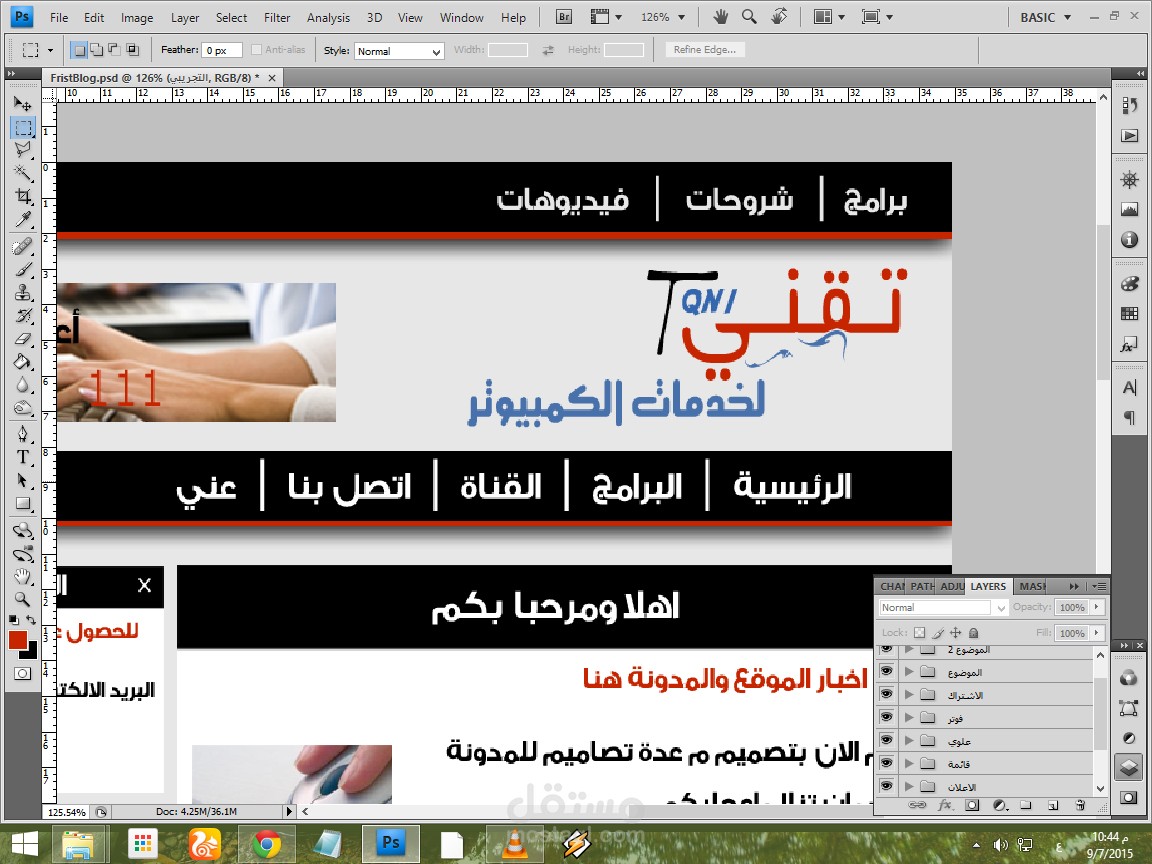1152x864 pixels.
Task: Link layers with chain icon
Action: pyautogui.click(x=918, y=805)
